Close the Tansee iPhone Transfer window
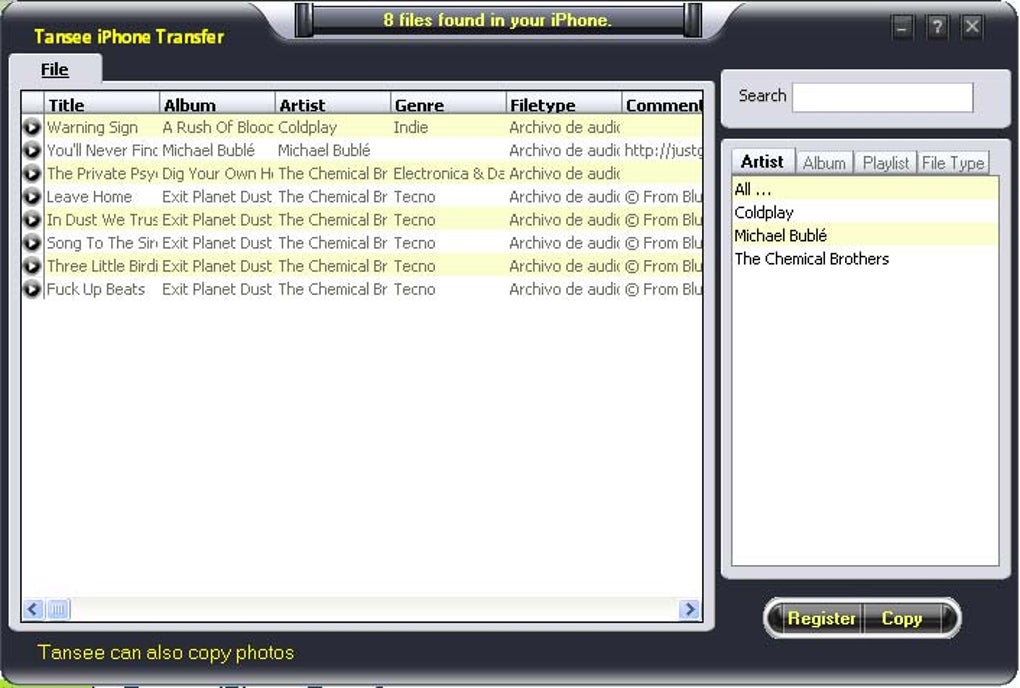The image size is (1020, 688). (972, 27)
